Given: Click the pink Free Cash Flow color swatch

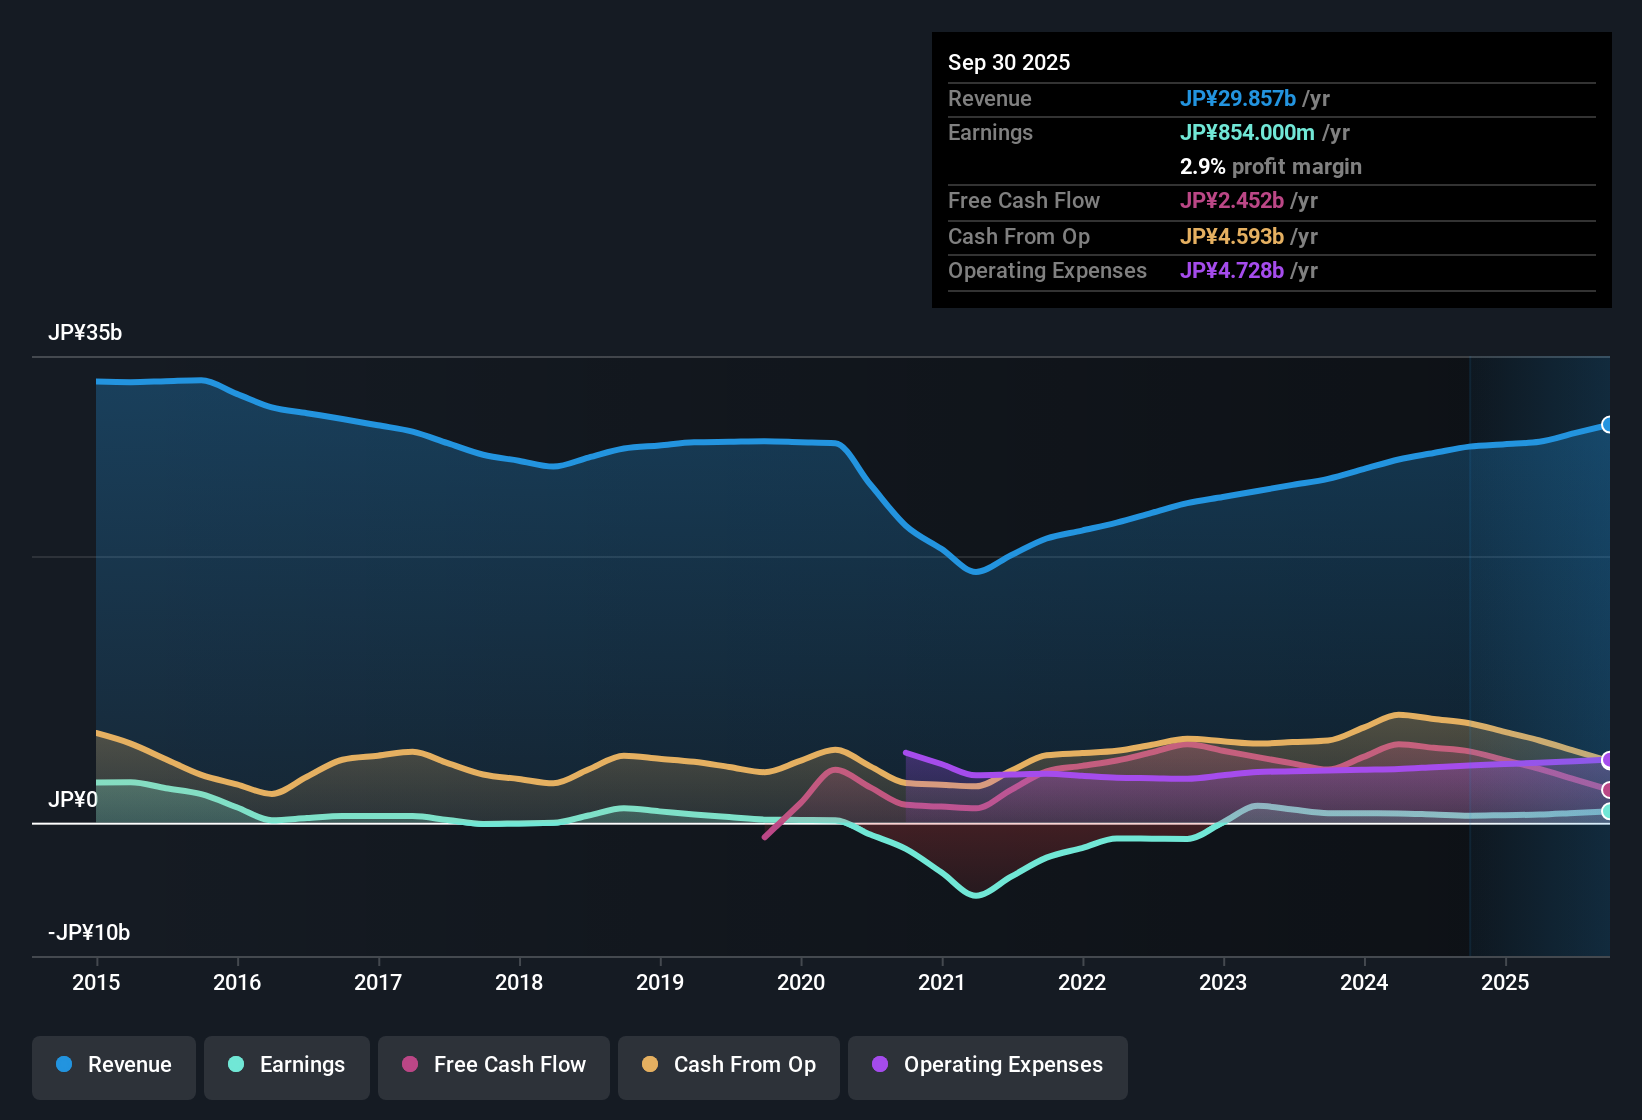Looking at the screenshot, I should (x=409, y=1065).
